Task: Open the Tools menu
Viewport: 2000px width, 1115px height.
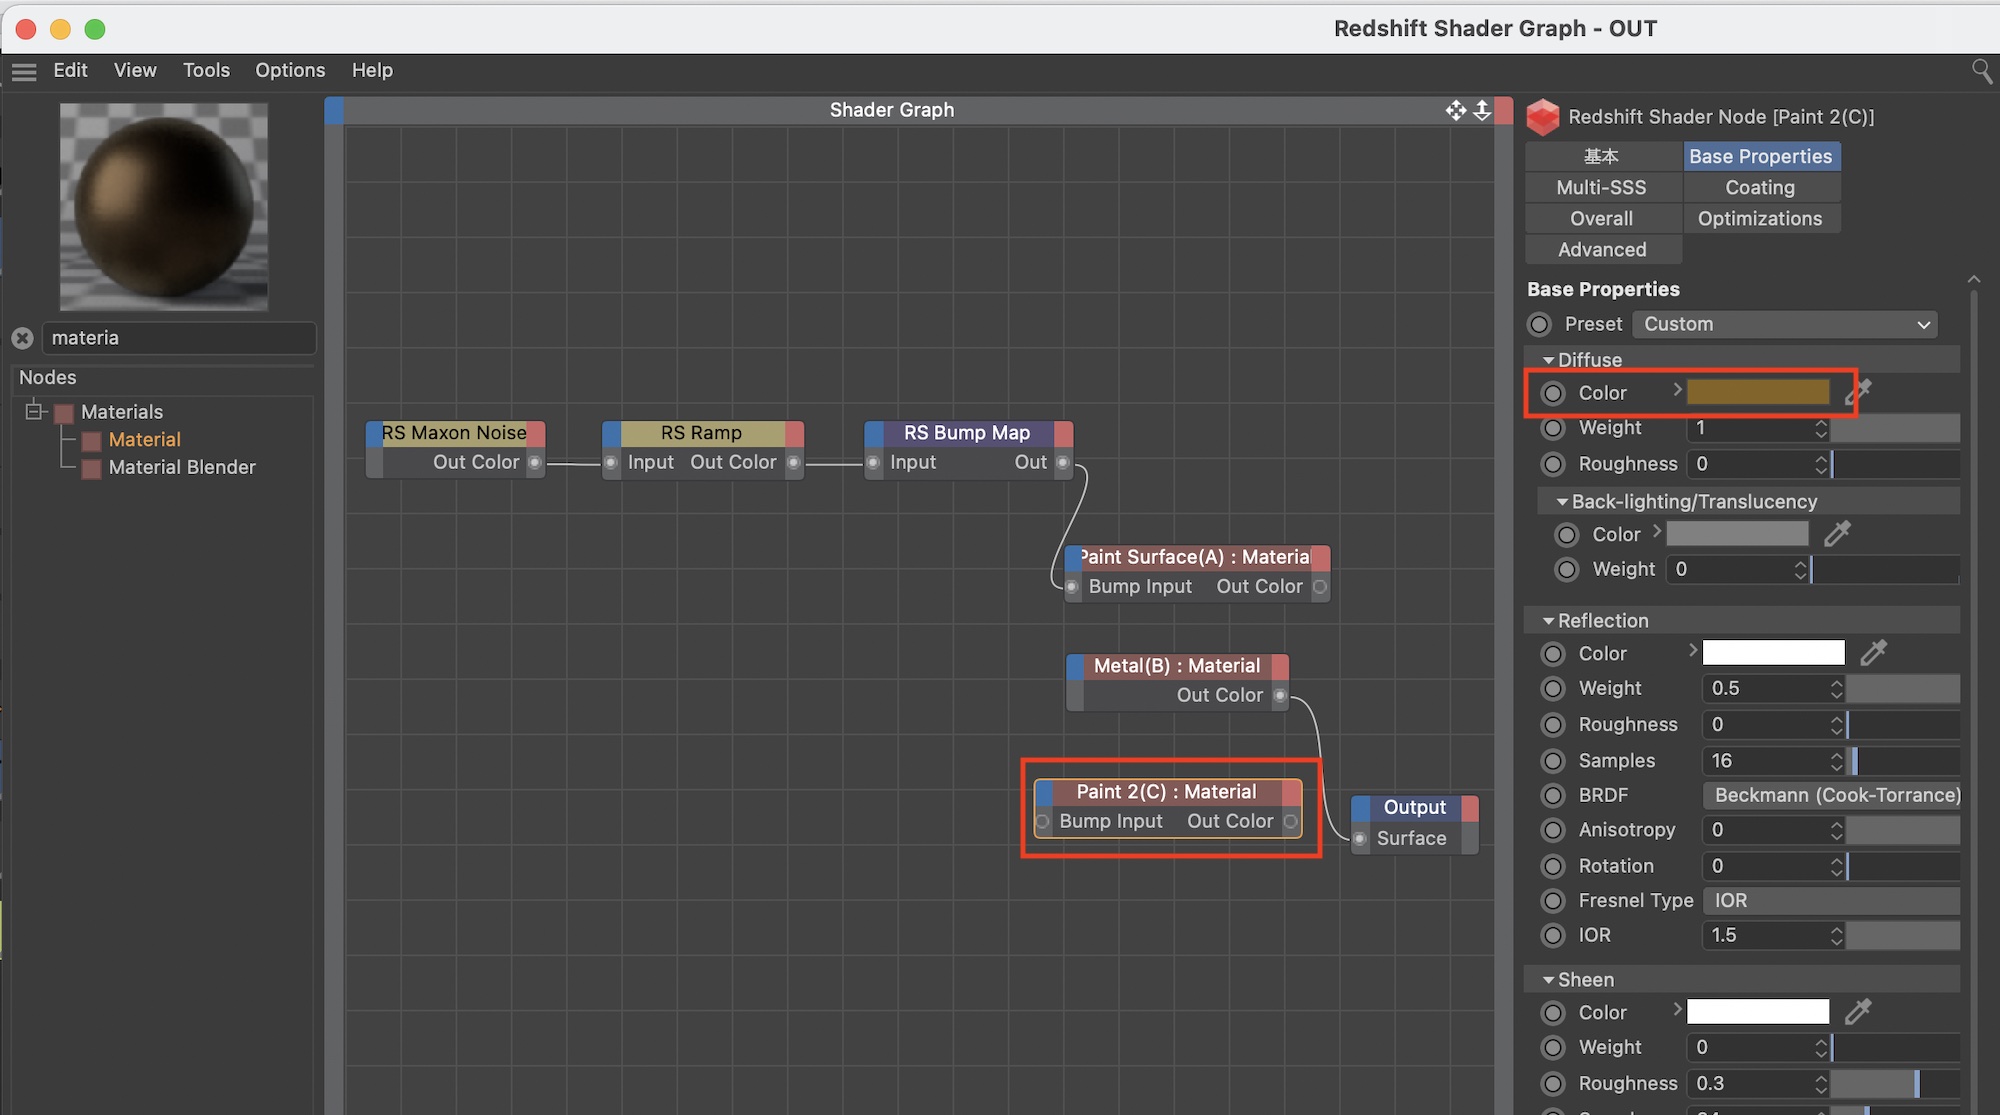Action: coord(206,70)
